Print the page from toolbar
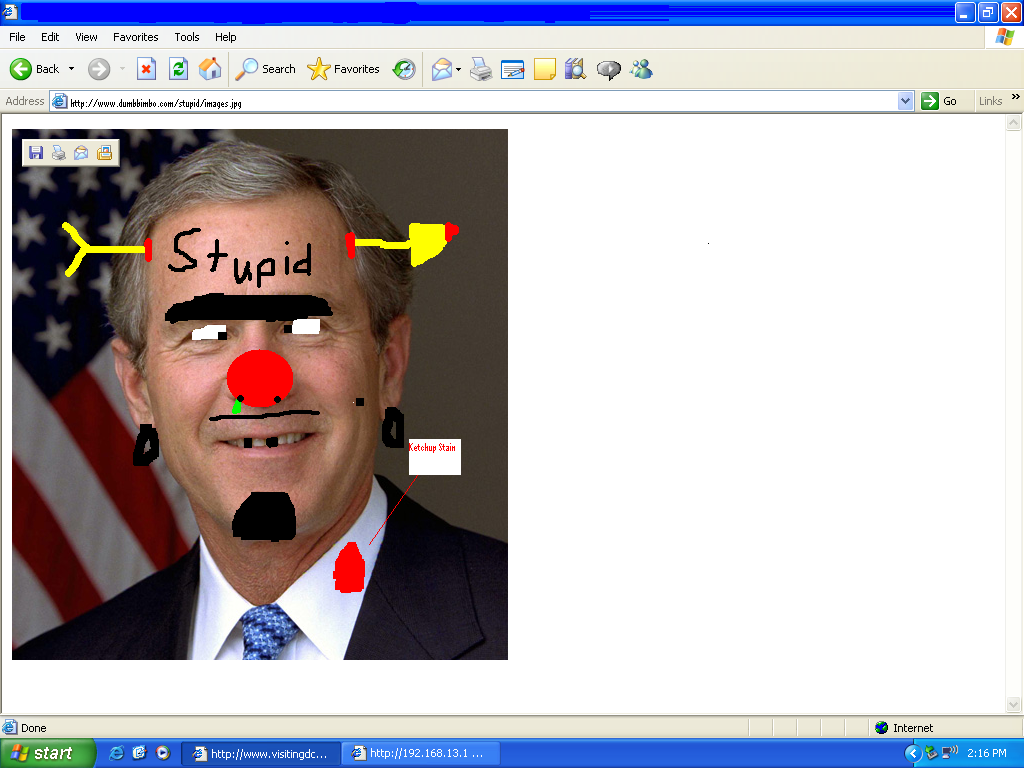Image resolution: width=1024 pixels, height=768 pixels. [x=481, y=69]
